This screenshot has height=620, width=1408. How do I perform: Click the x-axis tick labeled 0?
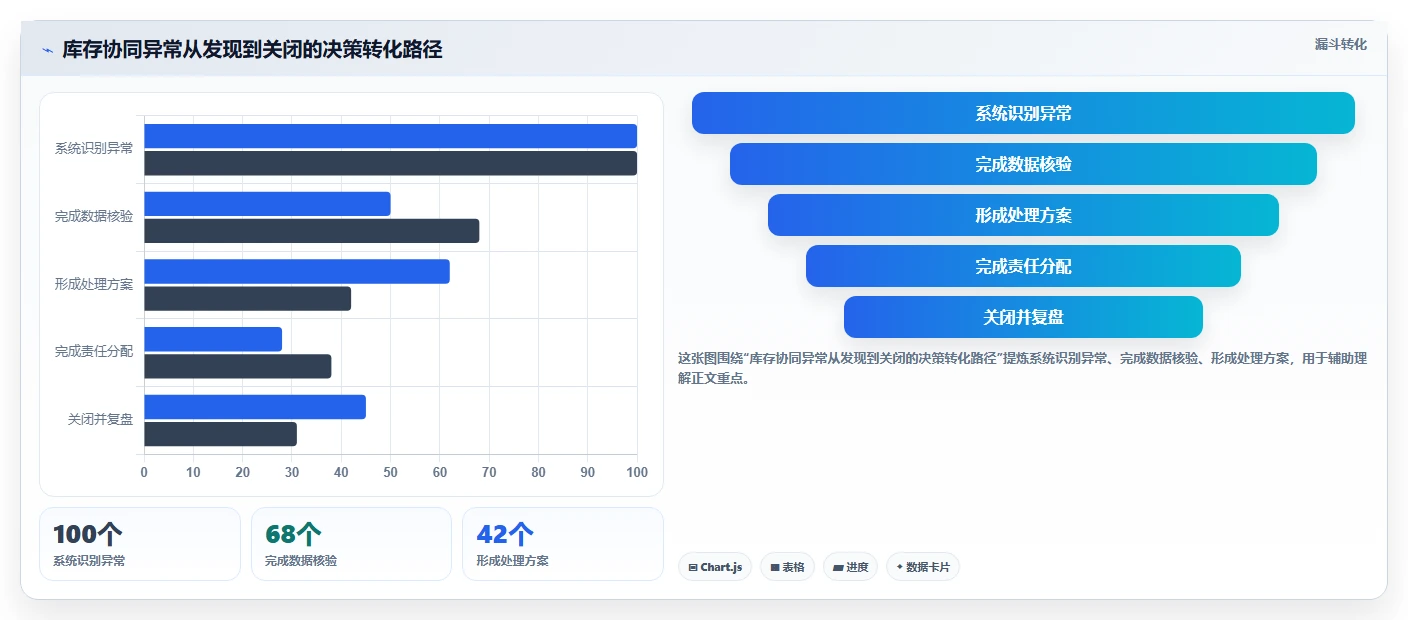(x=144, y=472)
